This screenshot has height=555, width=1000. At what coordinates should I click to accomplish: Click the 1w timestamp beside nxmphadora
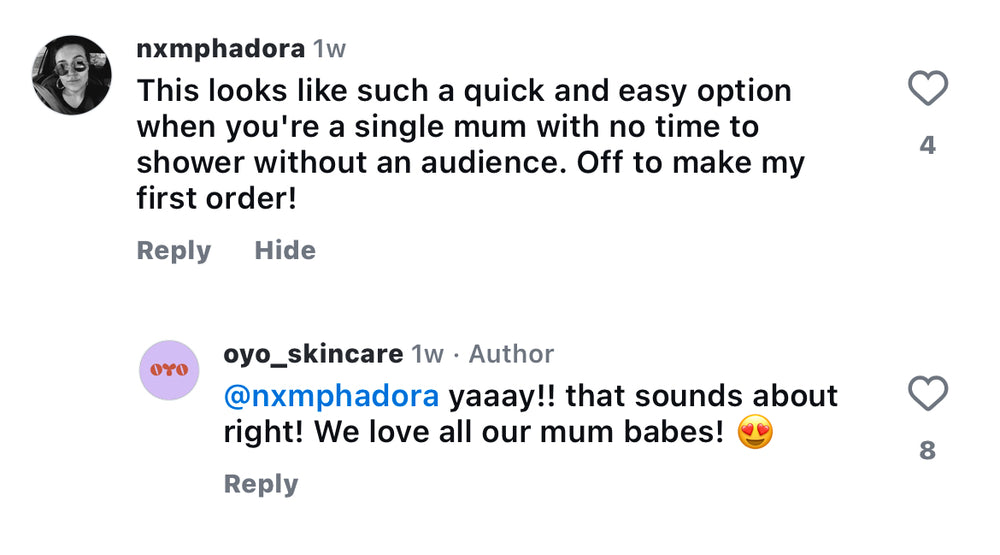click(329, 49)
